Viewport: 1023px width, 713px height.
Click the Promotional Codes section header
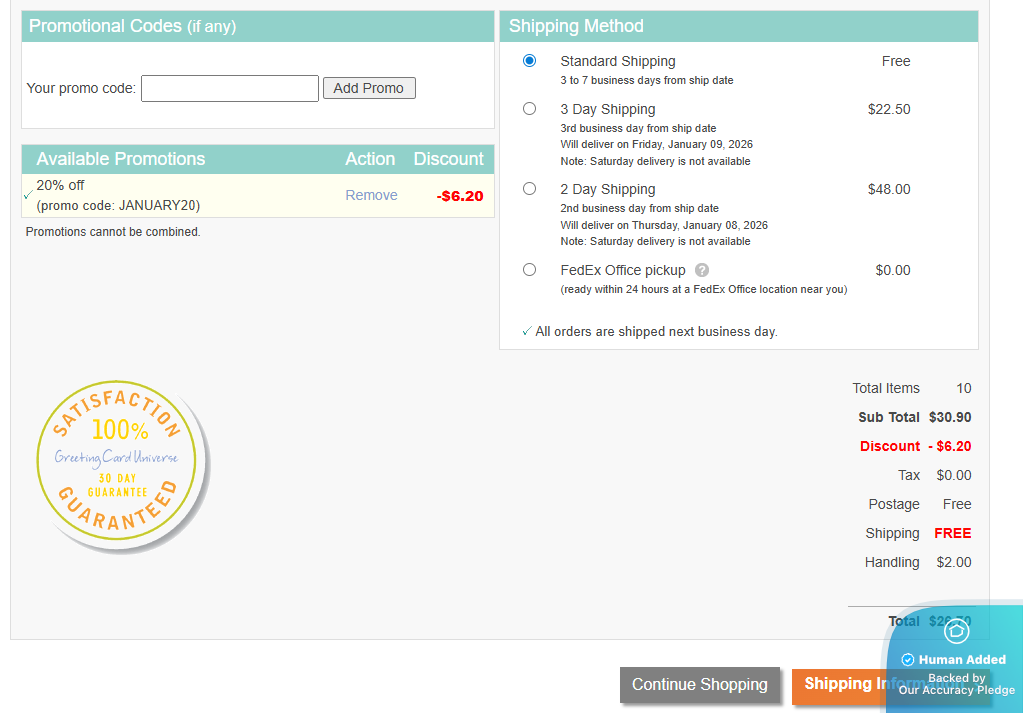pos(132,26)
